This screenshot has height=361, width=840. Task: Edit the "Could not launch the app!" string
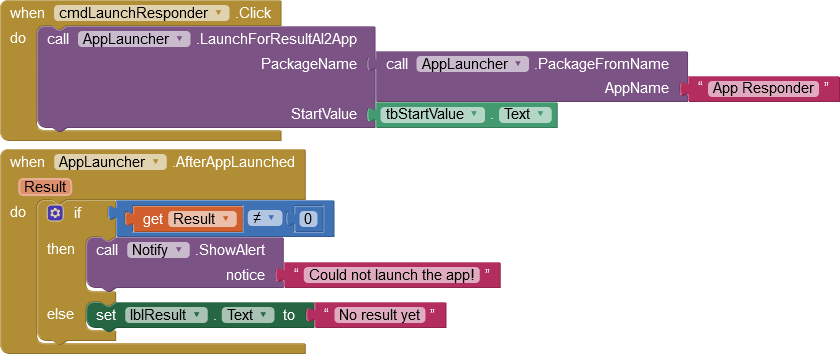pos(392,275)
